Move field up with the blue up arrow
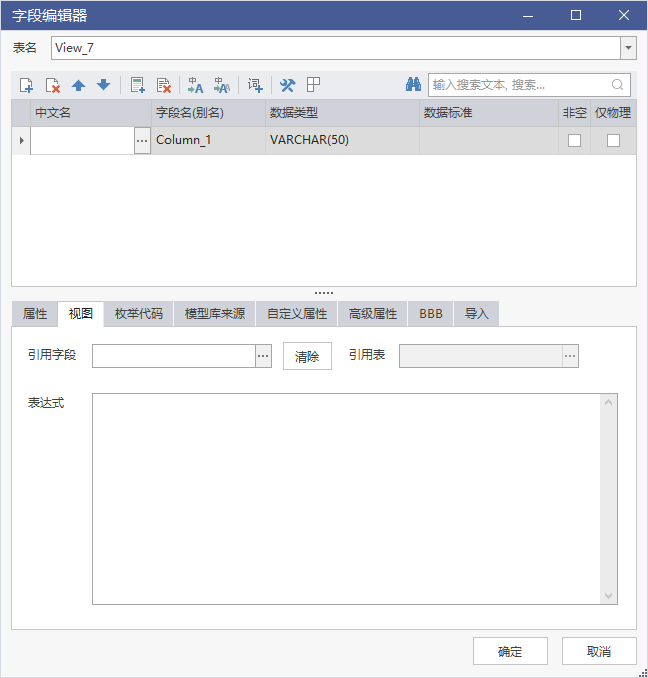Screen dimensions: 648x678 tap(78, 85)
